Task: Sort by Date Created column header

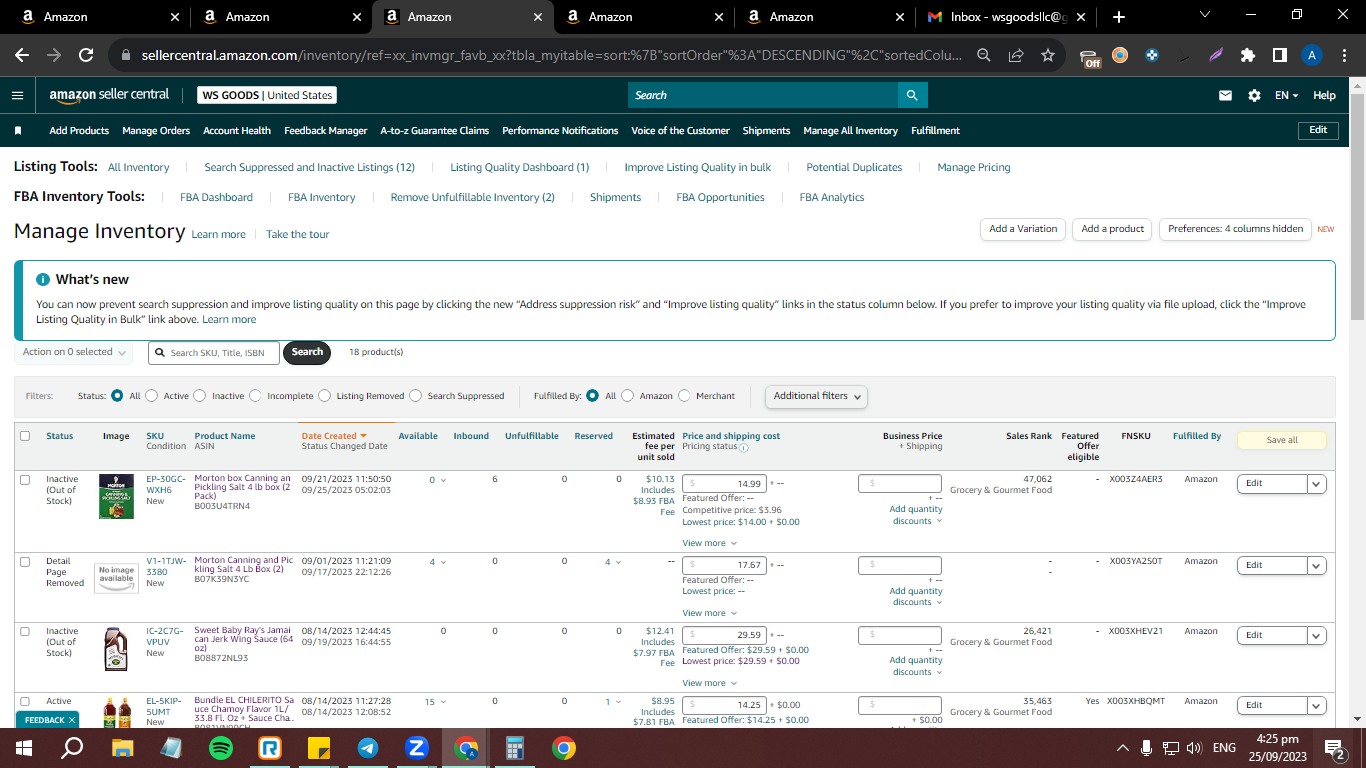Action: tap(334, 436)
